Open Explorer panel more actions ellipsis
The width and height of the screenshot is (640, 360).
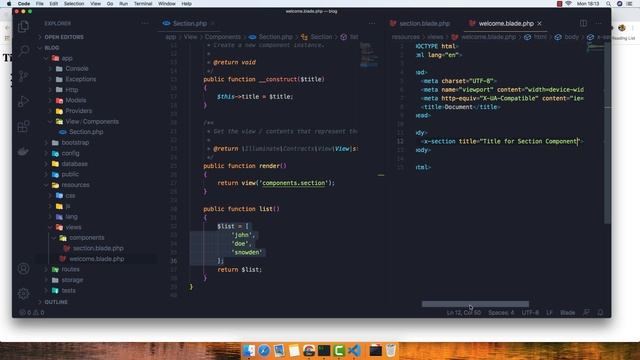click(x=144, y=23)
